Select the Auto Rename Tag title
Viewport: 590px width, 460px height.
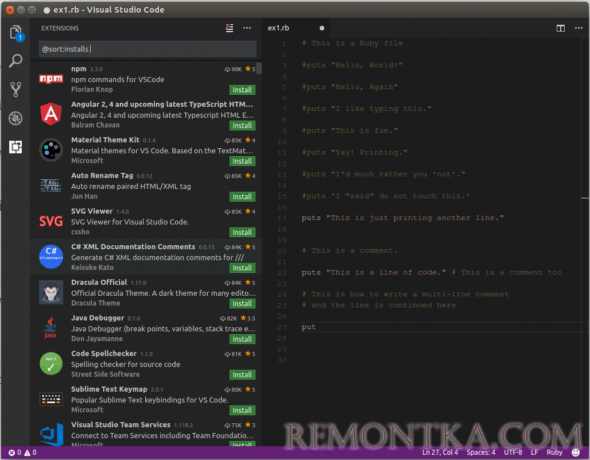click(102, 175)
